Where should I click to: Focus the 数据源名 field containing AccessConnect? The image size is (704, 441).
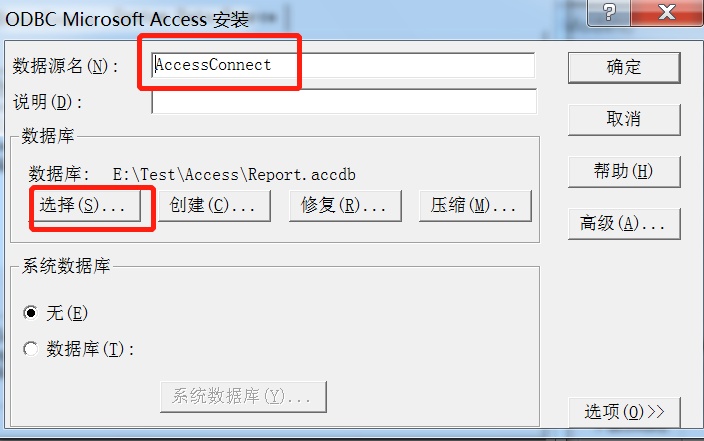(343, 65)
